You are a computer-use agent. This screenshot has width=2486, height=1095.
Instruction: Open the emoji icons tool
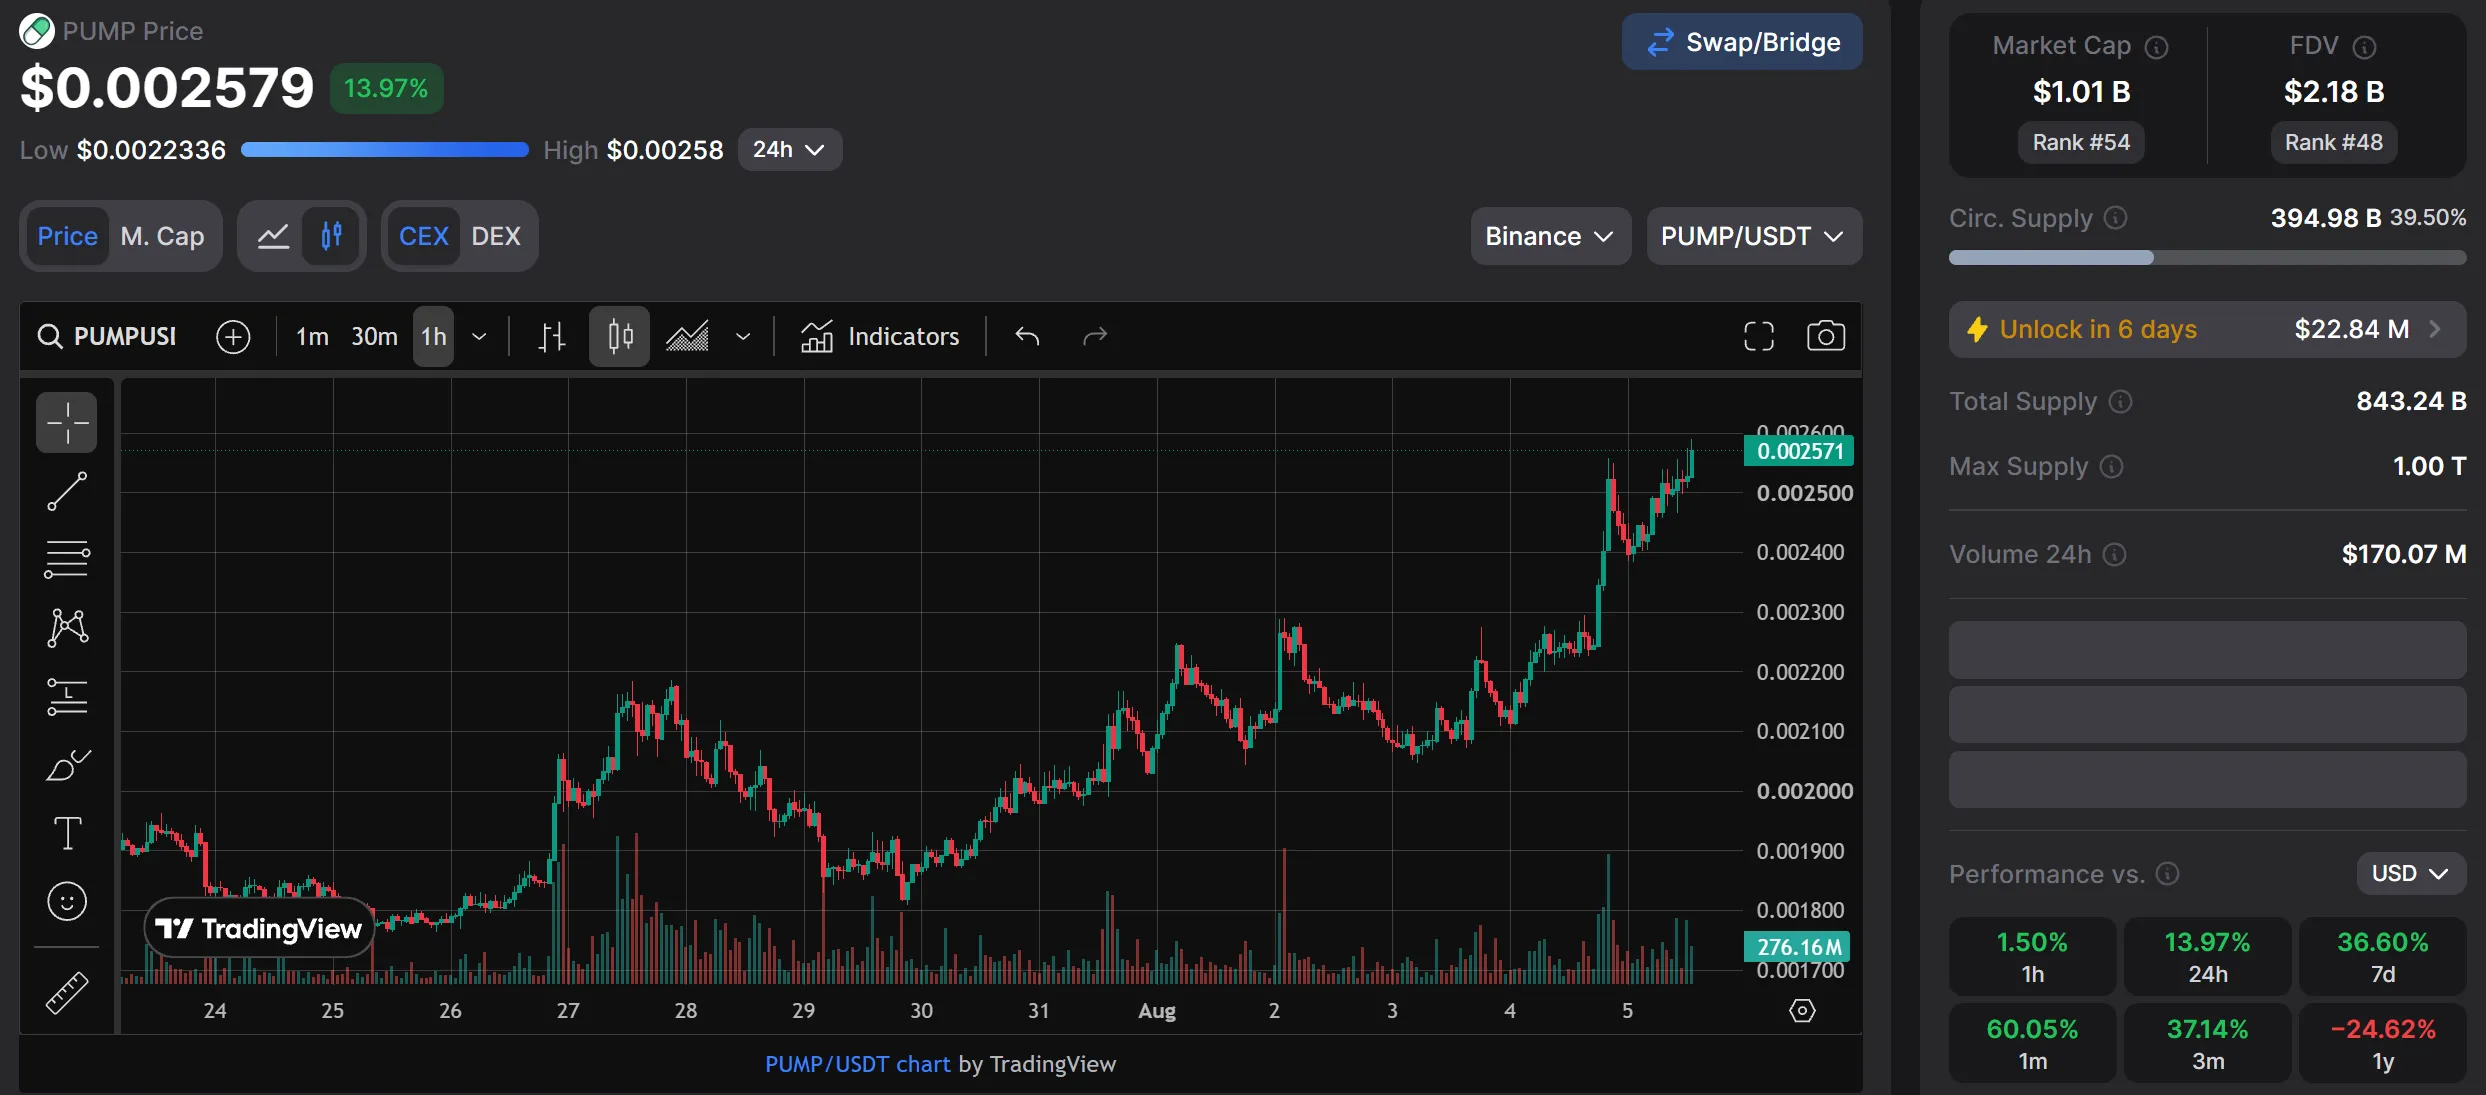pos(67,902)
